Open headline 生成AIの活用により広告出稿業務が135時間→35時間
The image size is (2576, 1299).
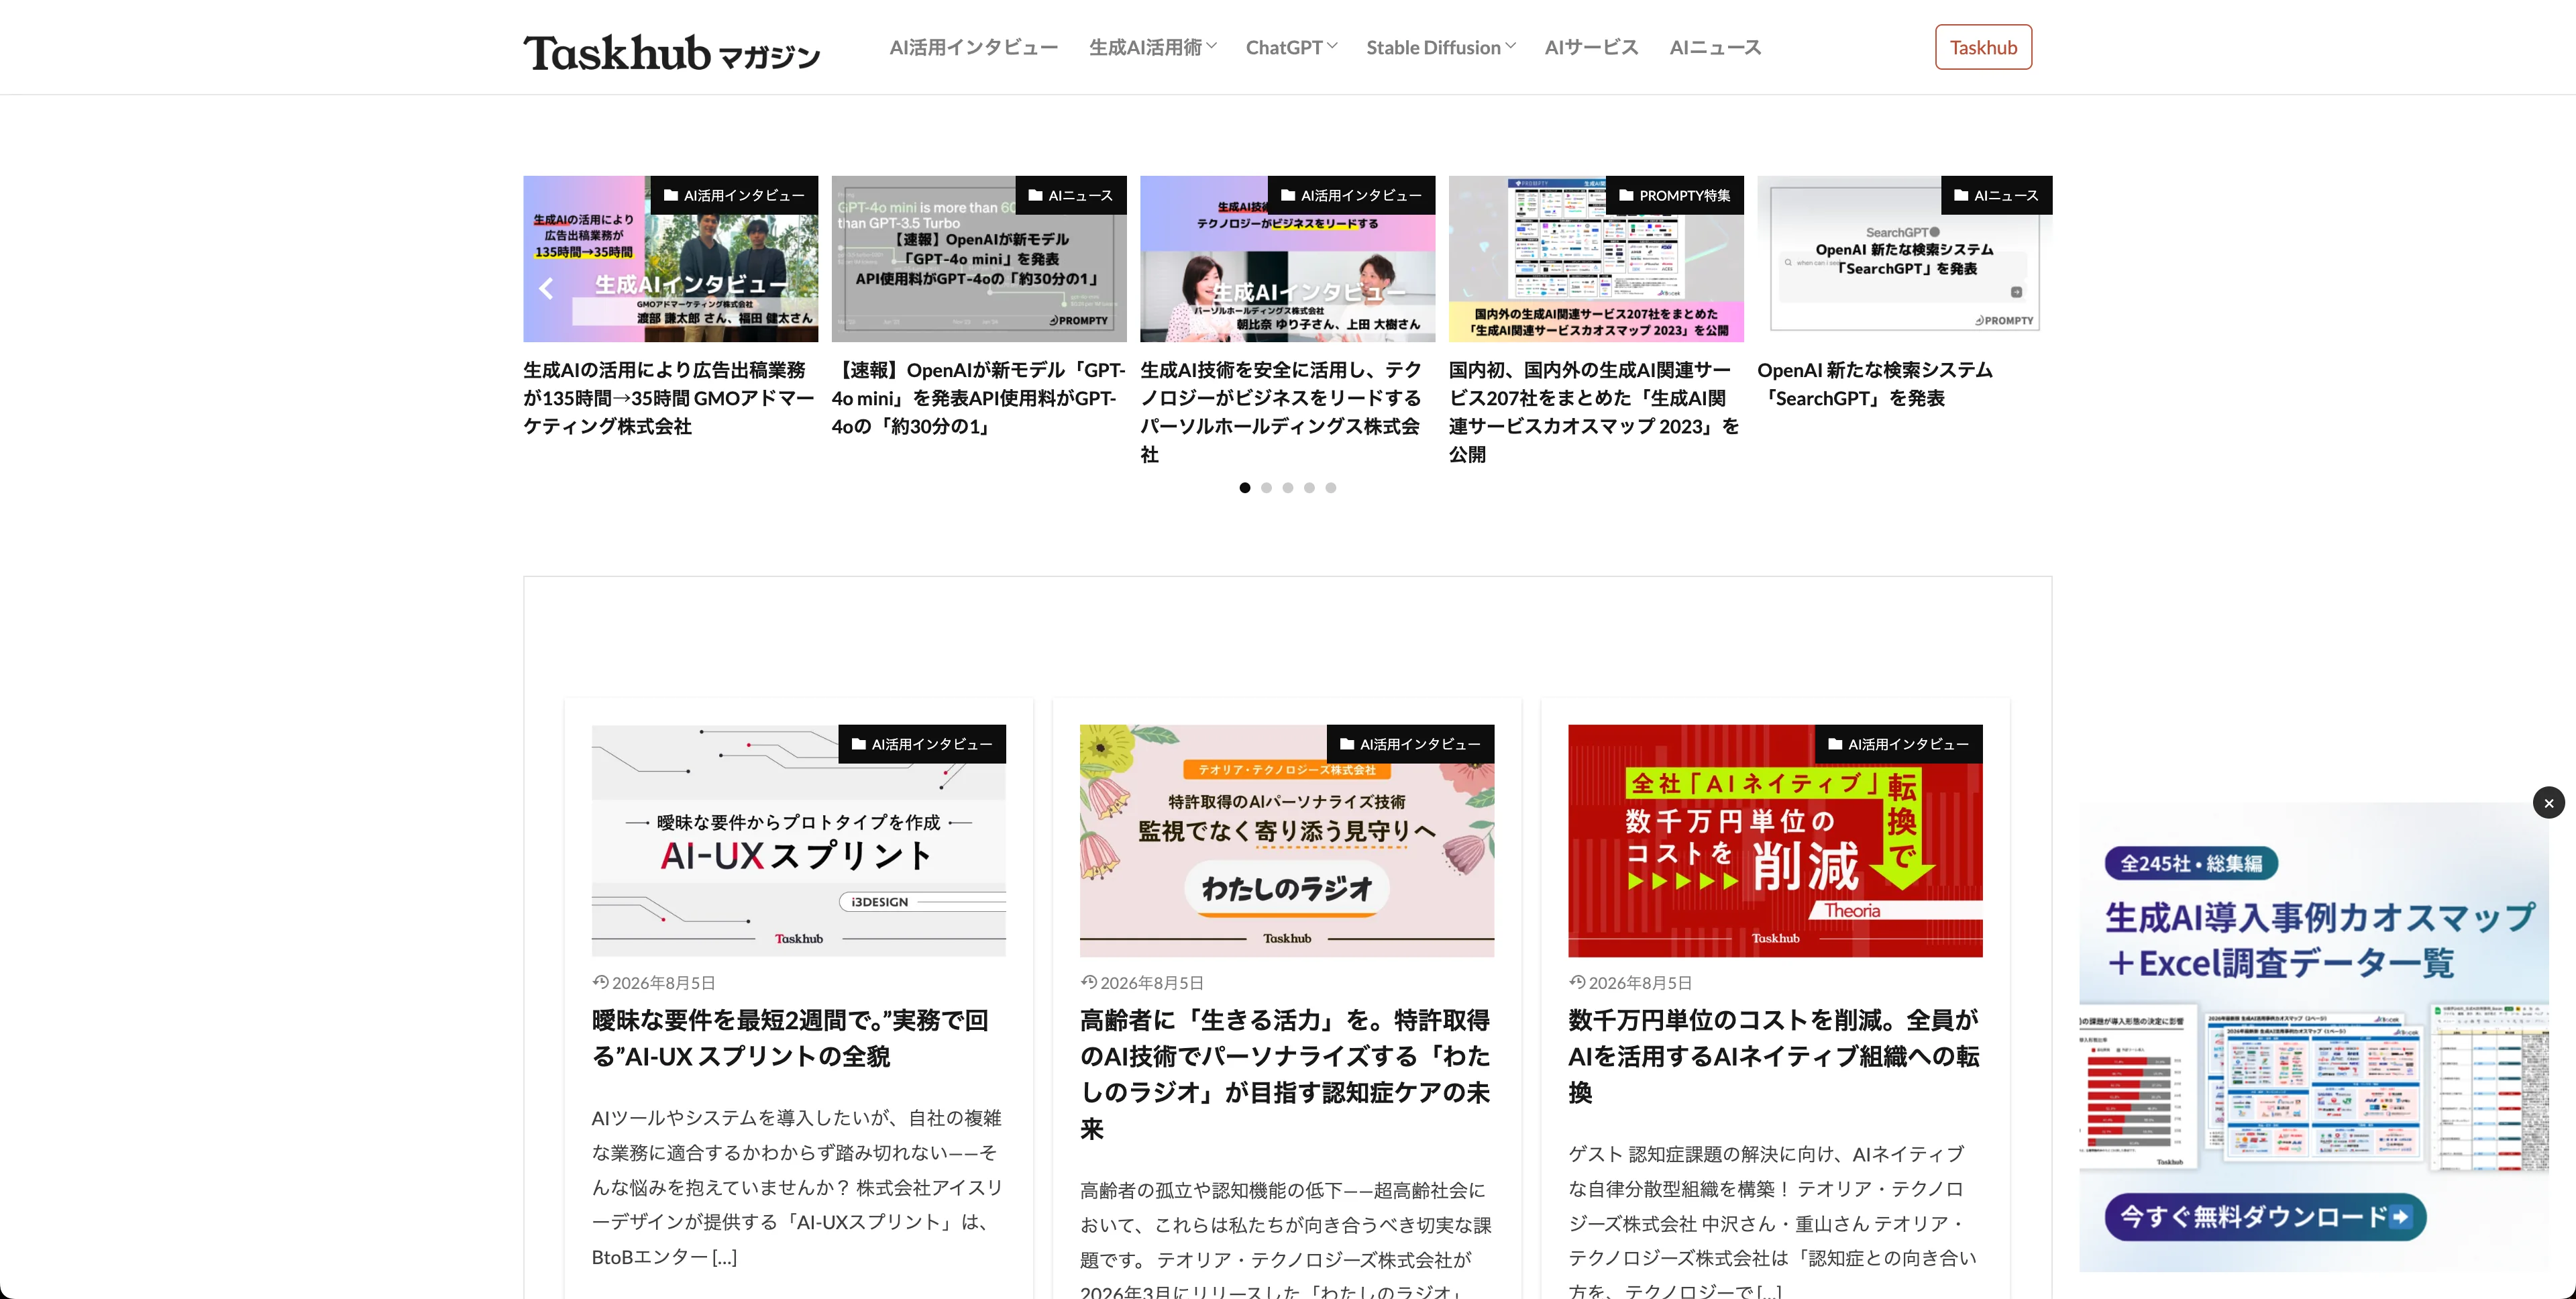click(668, 398)
